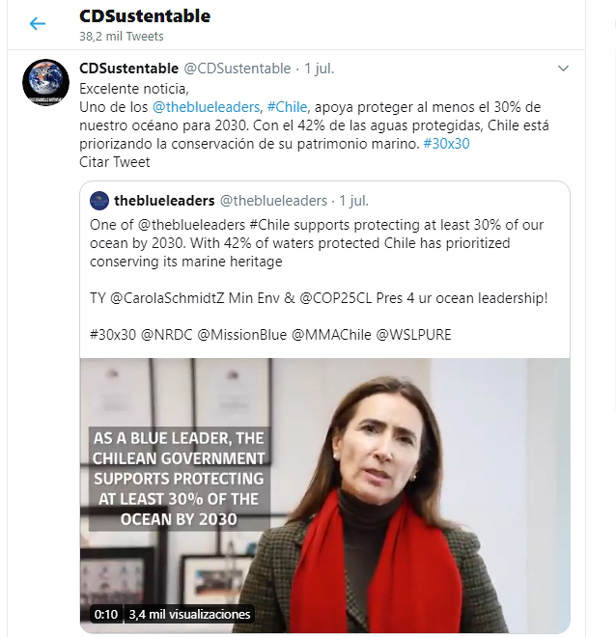Play the Chilean minister video
The image size is (616, 637).
pyautogui.click(x=325, y=495)
